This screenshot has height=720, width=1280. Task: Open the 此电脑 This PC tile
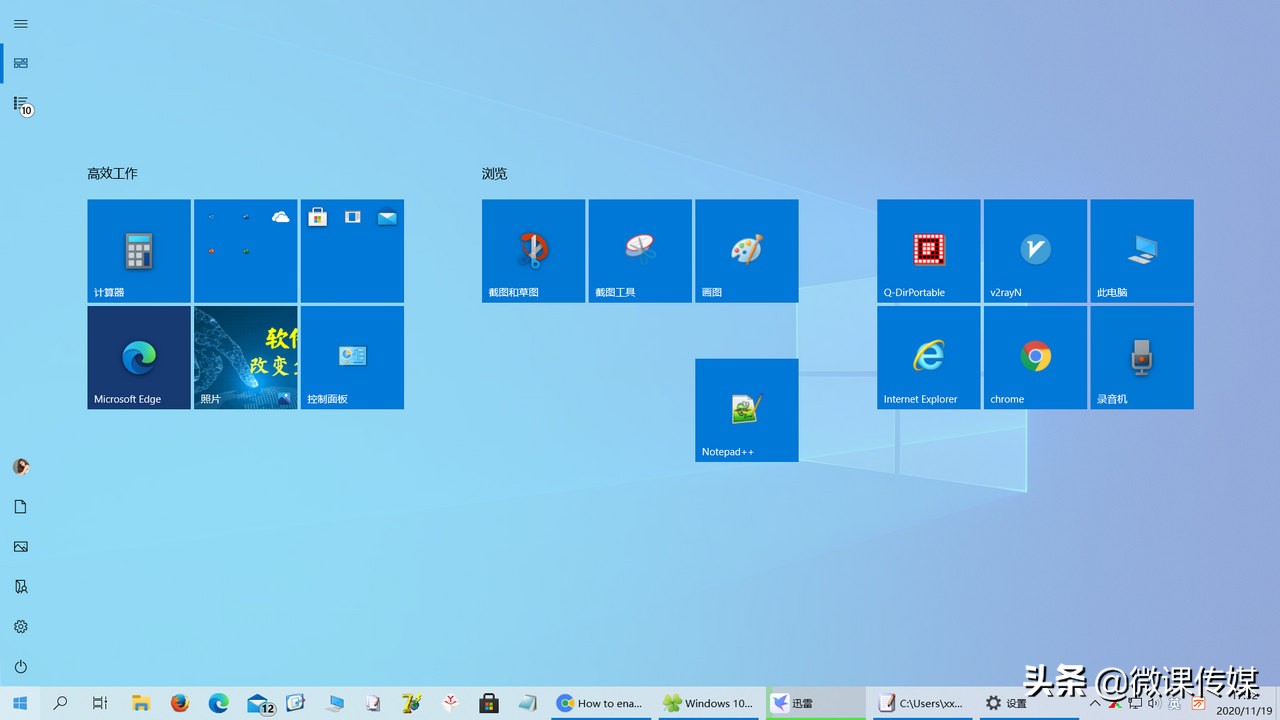1141,250
